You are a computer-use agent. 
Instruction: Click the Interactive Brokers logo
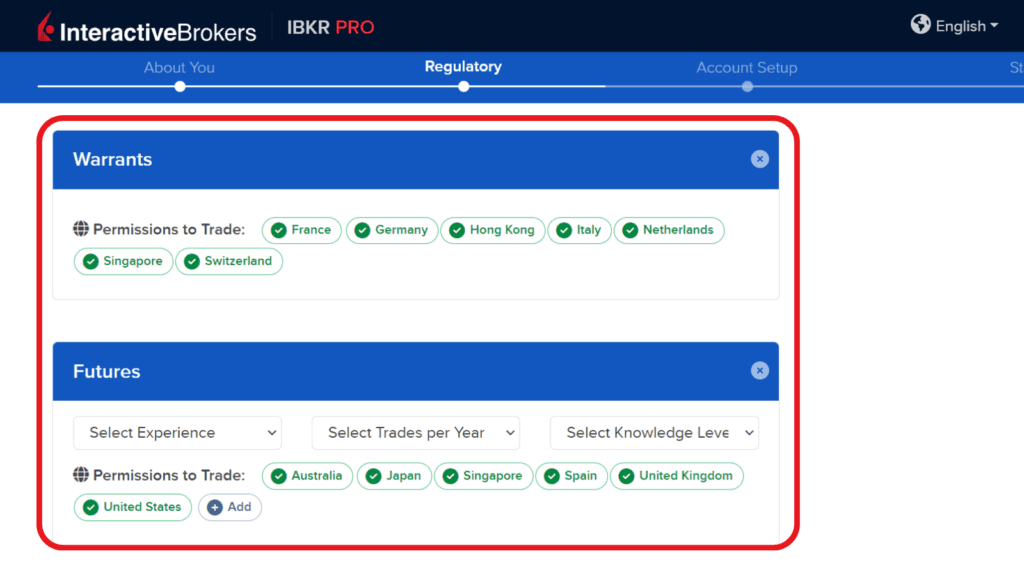click(146, 28)
